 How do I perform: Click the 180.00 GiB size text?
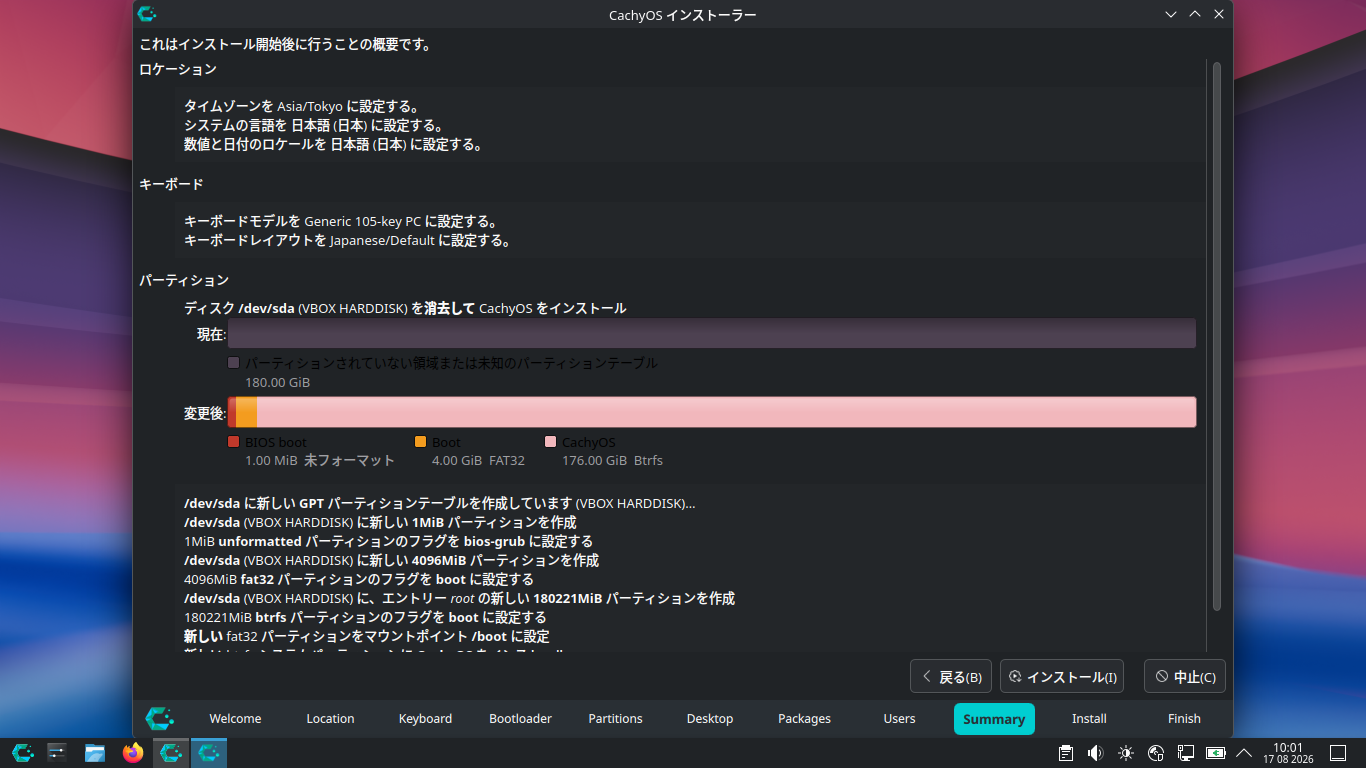pos(278,382)
